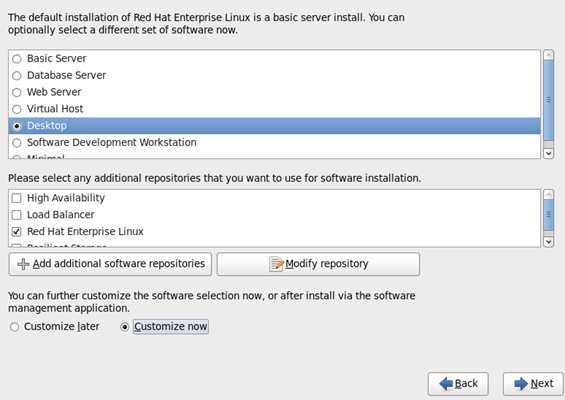Image resolution: width=565 pixels, height=400 pixels.
Task: Select the Web Server radio button
Action: point(17,93)
